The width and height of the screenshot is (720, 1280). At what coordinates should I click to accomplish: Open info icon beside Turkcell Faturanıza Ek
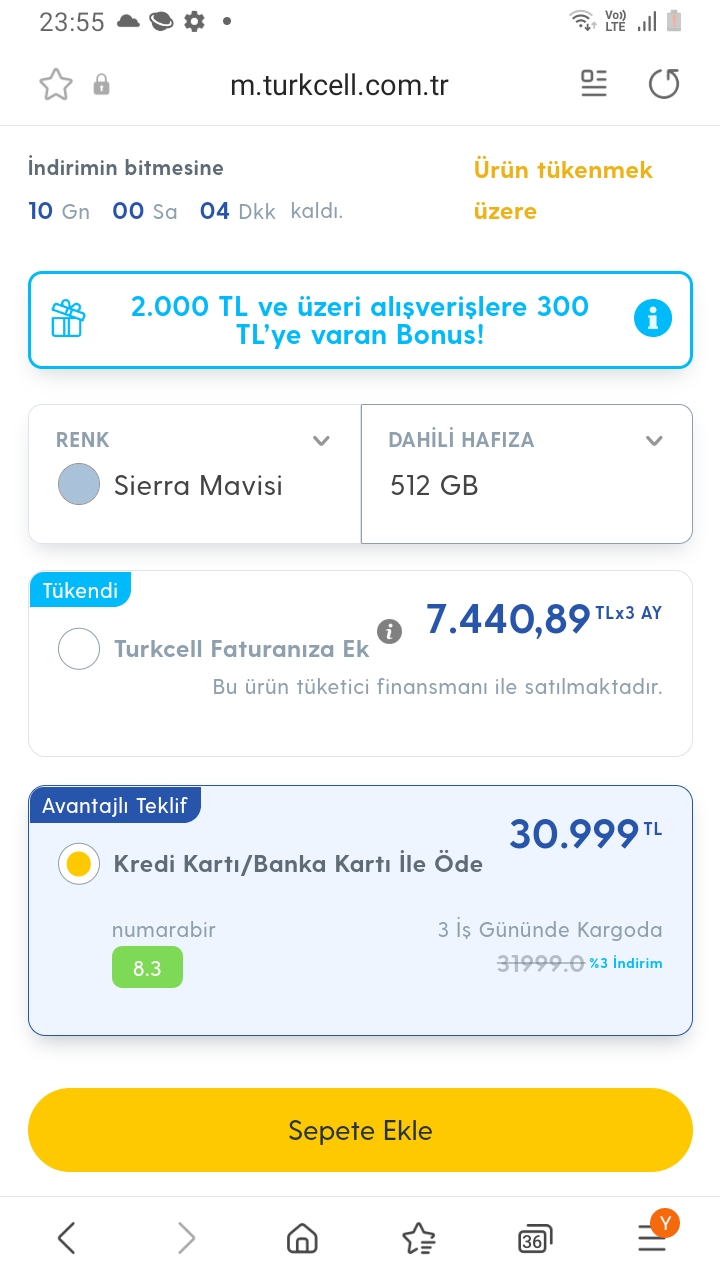pos(390,631)
